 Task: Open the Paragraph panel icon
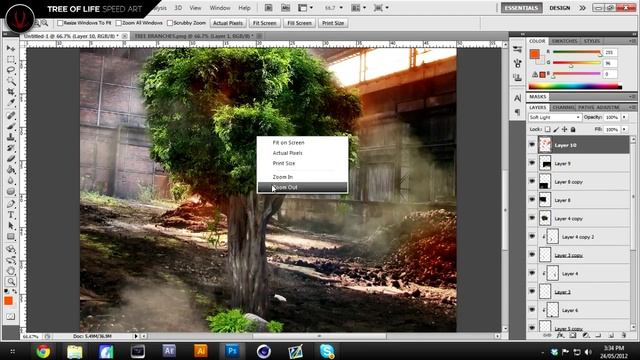pyautogui.click(x=518, y=111)
